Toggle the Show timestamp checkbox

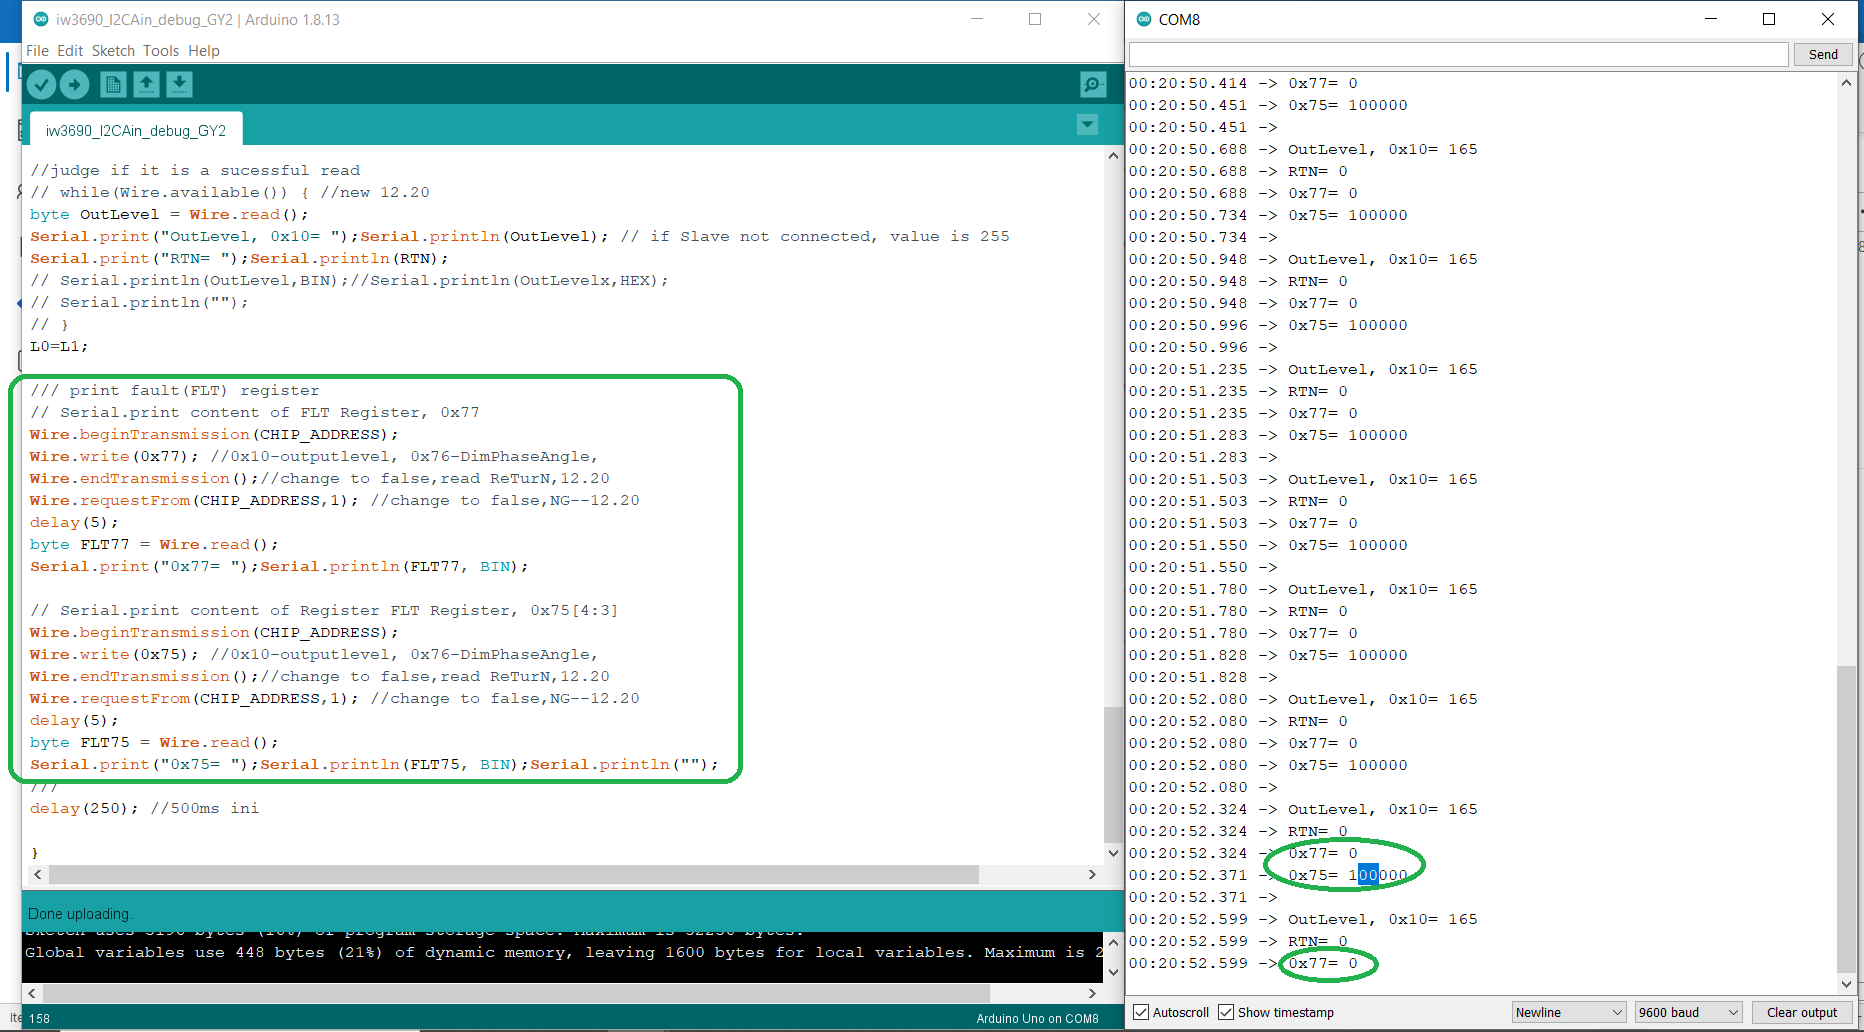point(1226,1012)
